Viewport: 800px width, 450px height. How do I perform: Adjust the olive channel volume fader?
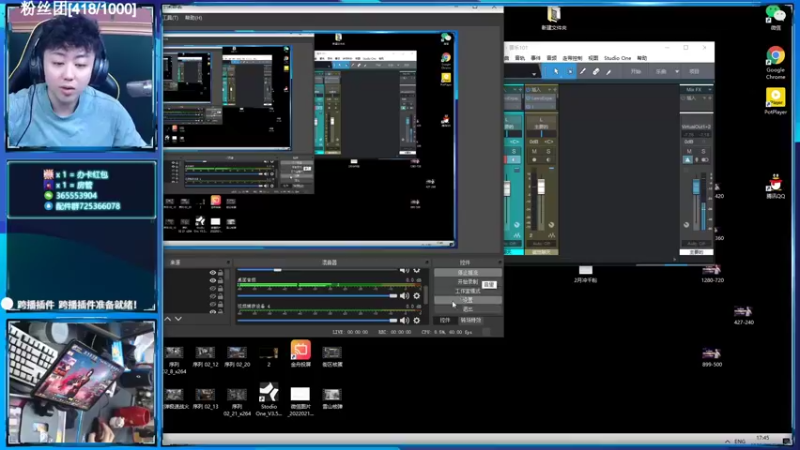[541, 187]
